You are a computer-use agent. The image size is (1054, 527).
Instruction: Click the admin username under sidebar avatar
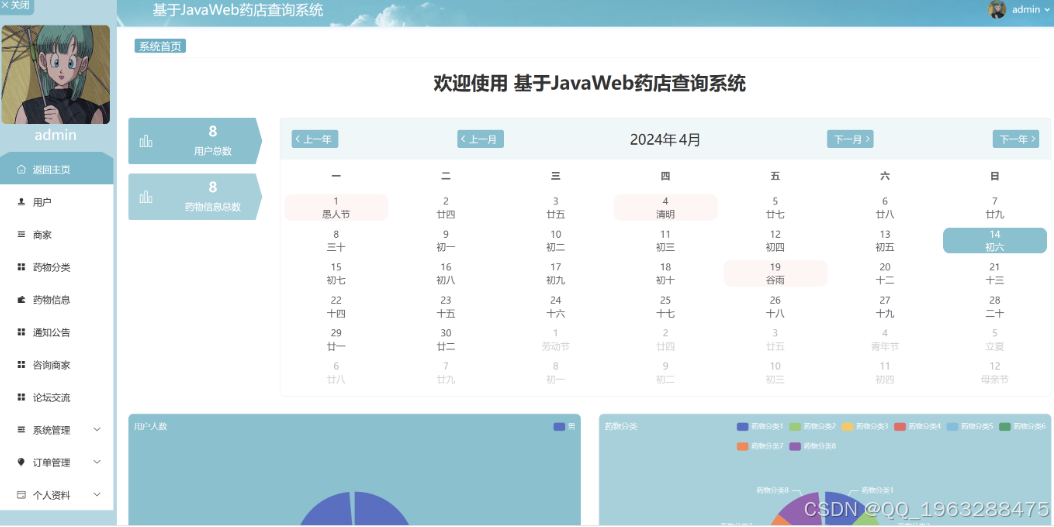(x=56, y=134)
